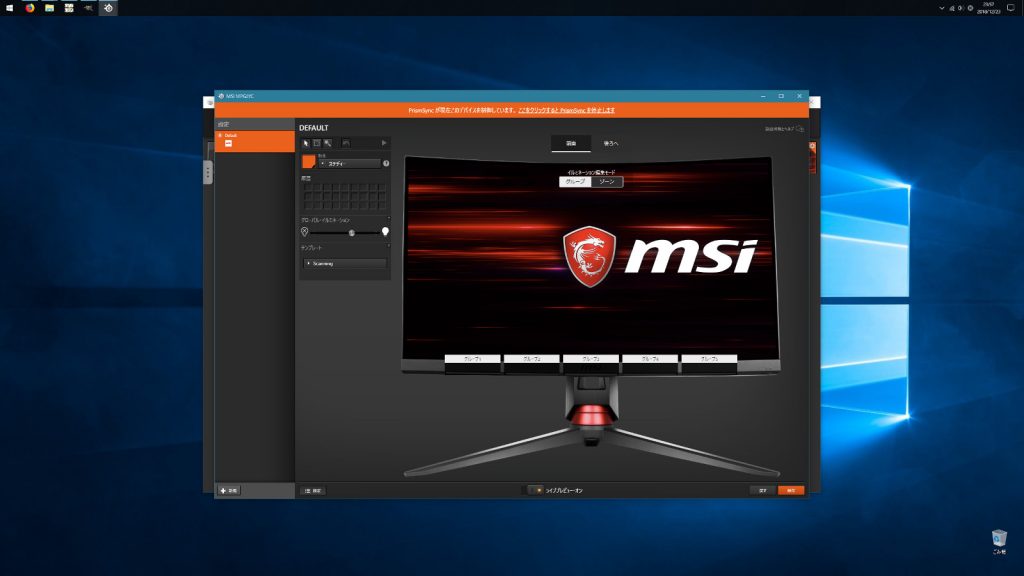
Task: Select グループ illumination edit mode
Action: [575, 182]
